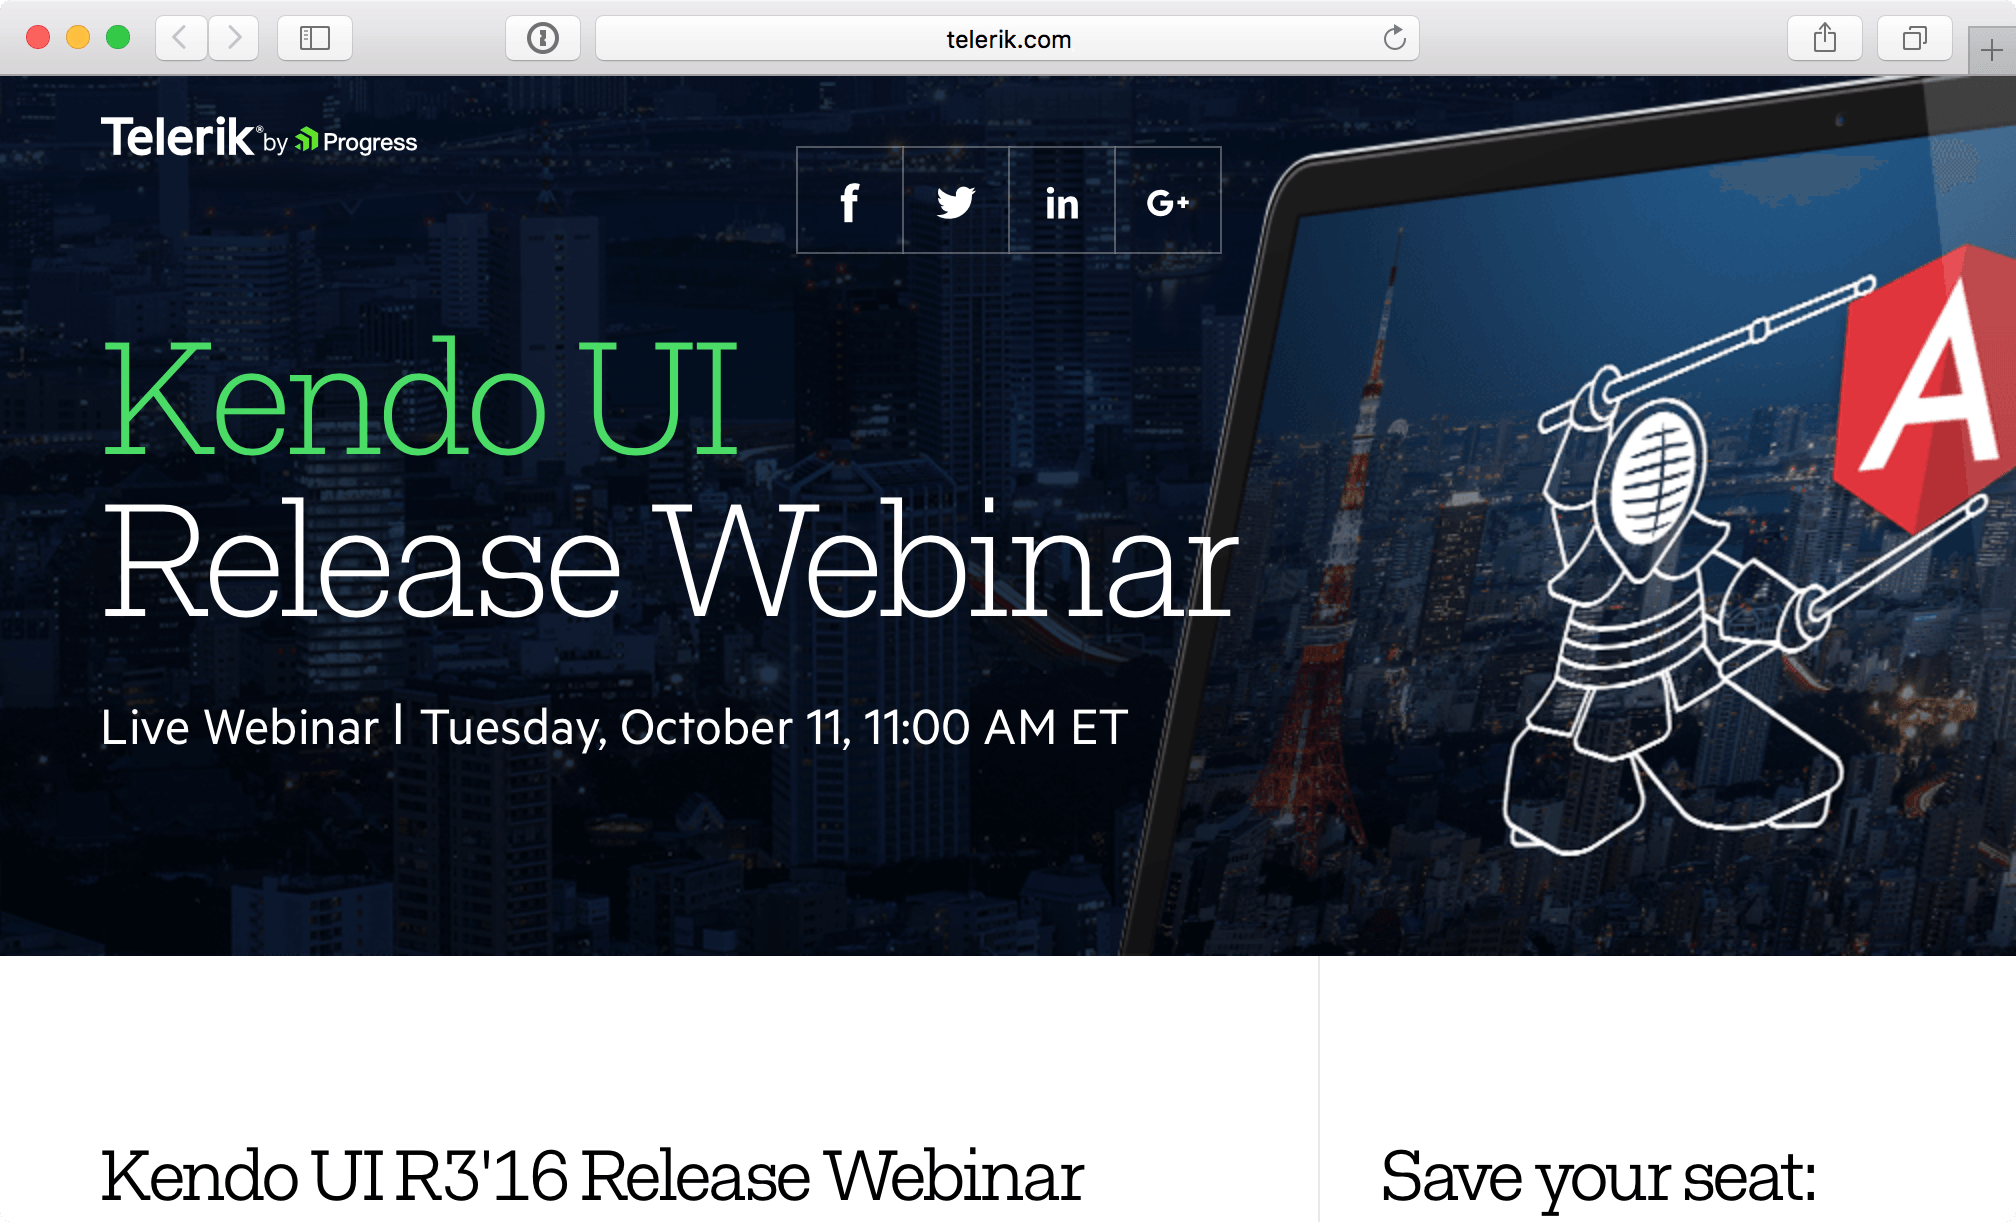Viewport: 2016px width, 1222px height.
Task: Go forward using Safari forward arrow
Action: (x=234, y=38)
